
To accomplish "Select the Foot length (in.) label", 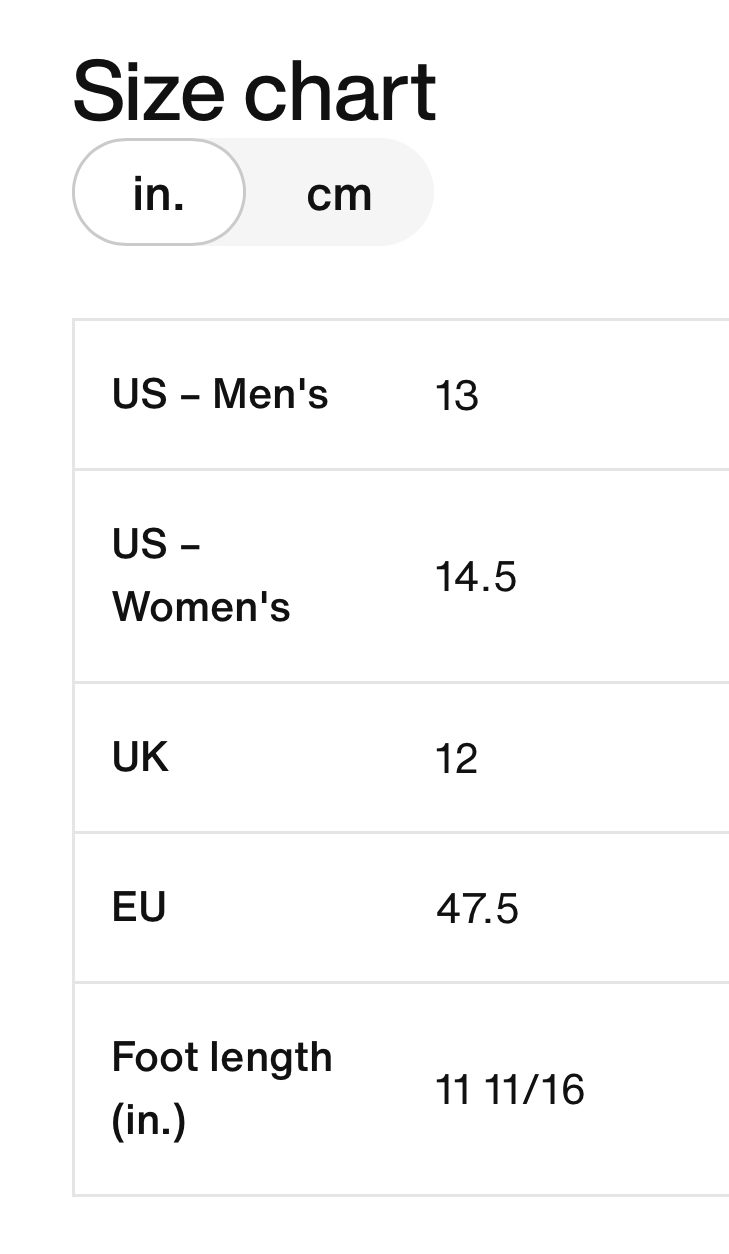I will [x=221, y=1088].
